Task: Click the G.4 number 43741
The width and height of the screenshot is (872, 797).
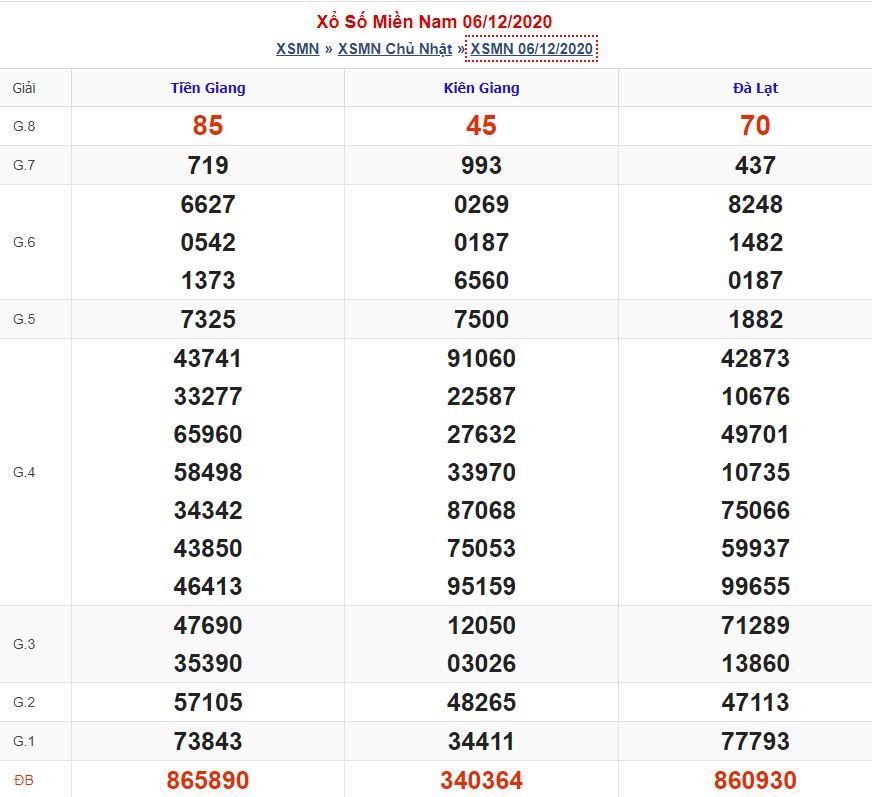Action: point(208,358)
